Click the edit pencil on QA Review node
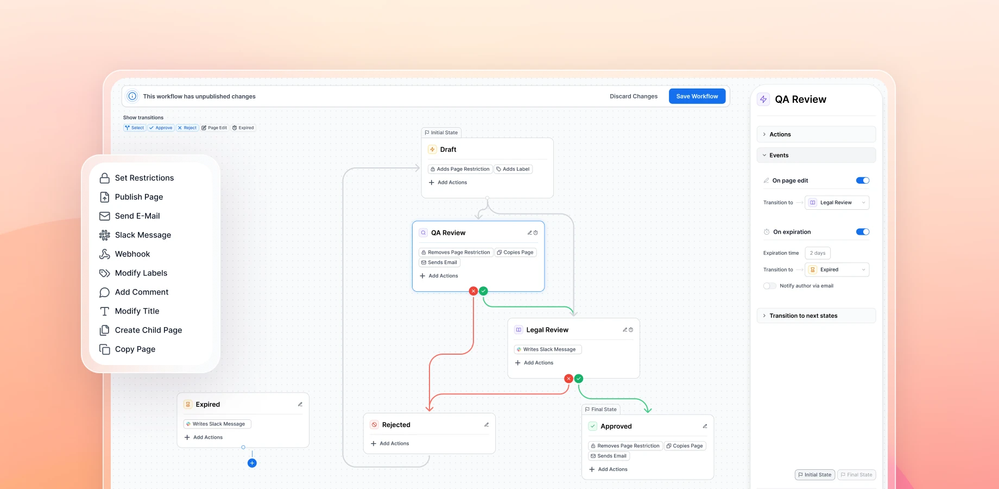 pos(529,233)
